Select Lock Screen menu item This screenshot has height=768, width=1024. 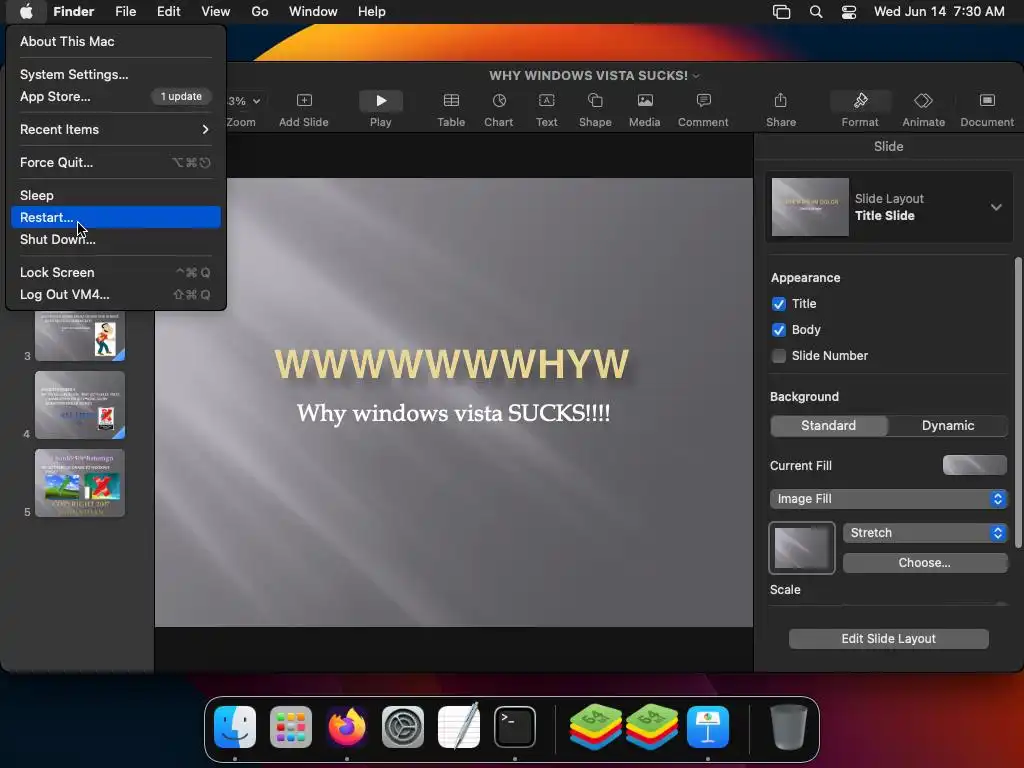[x=116, y=272]
